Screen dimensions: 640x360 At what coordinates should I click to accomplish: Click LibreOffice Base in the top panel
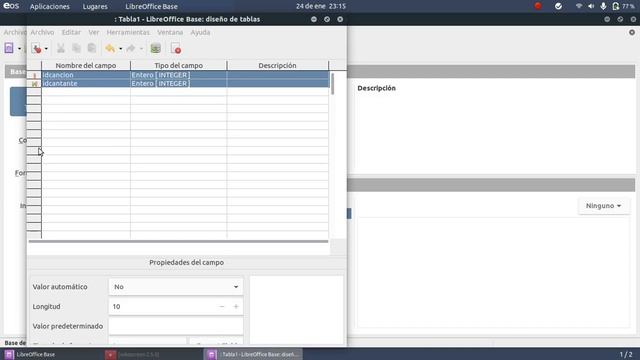(151, 7)
